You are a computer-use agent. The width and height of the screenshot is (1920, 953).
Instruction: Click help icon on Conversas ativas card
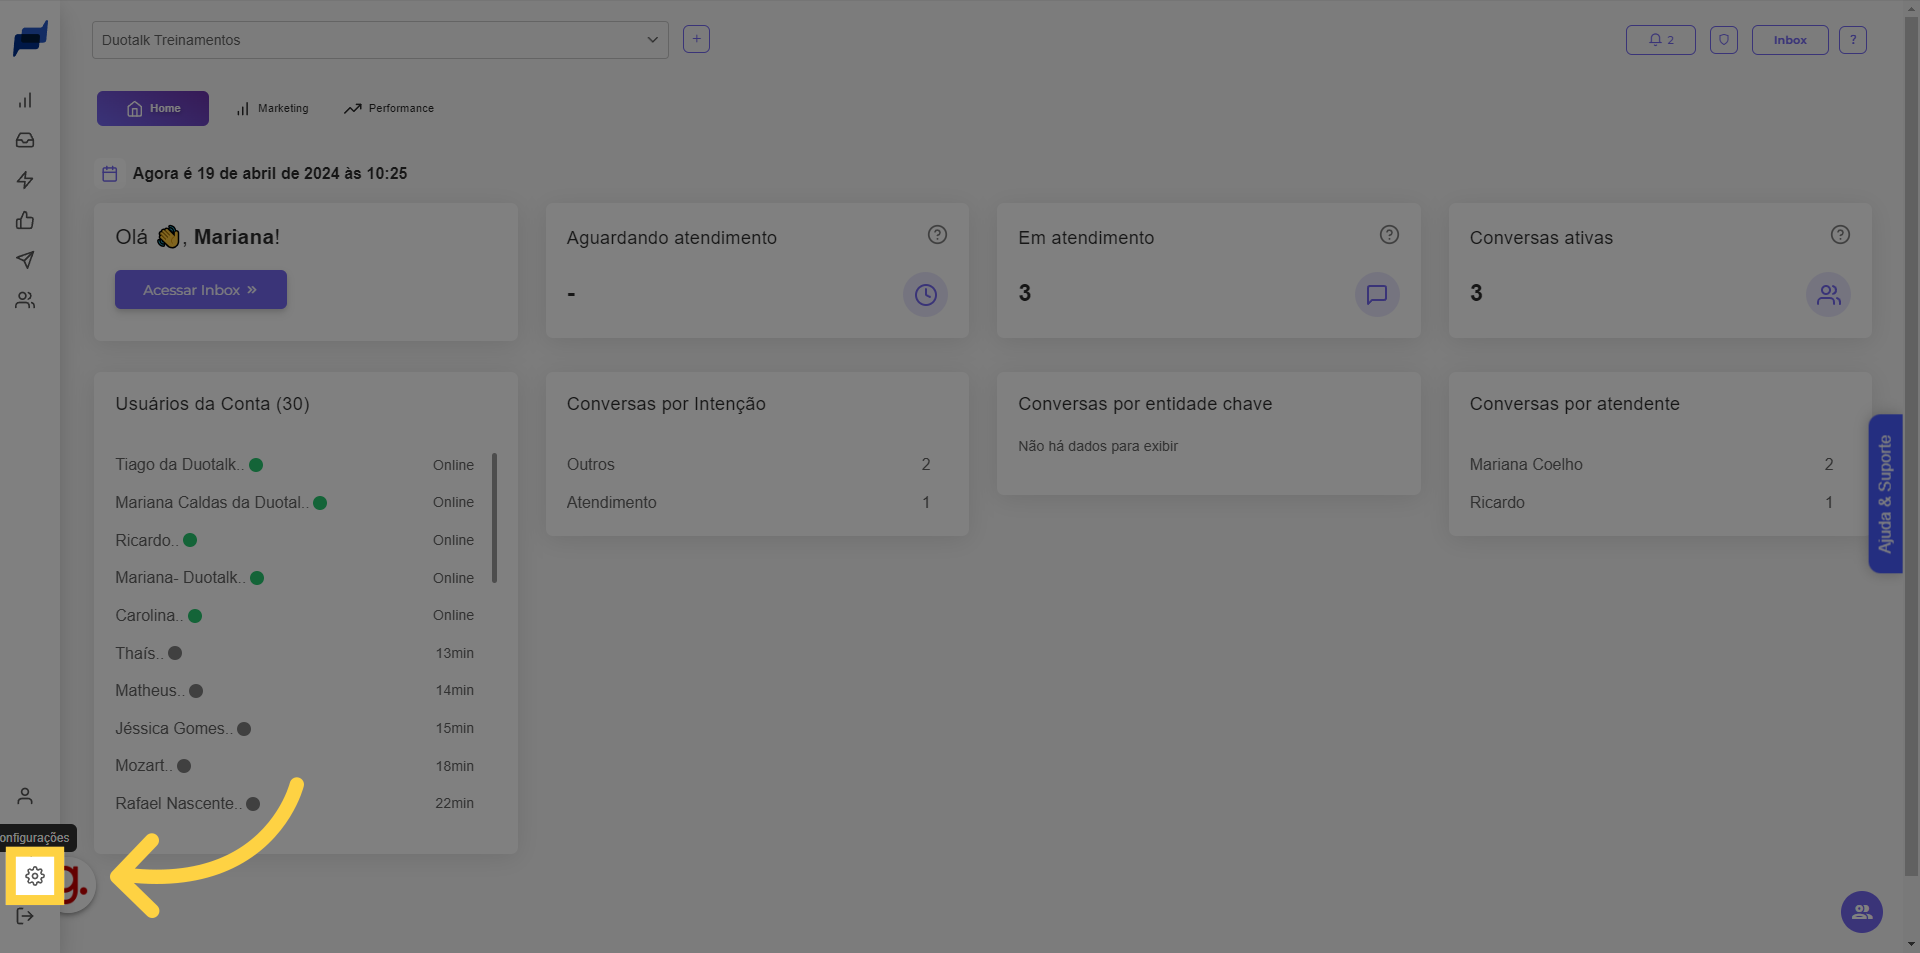(1839, 235)
